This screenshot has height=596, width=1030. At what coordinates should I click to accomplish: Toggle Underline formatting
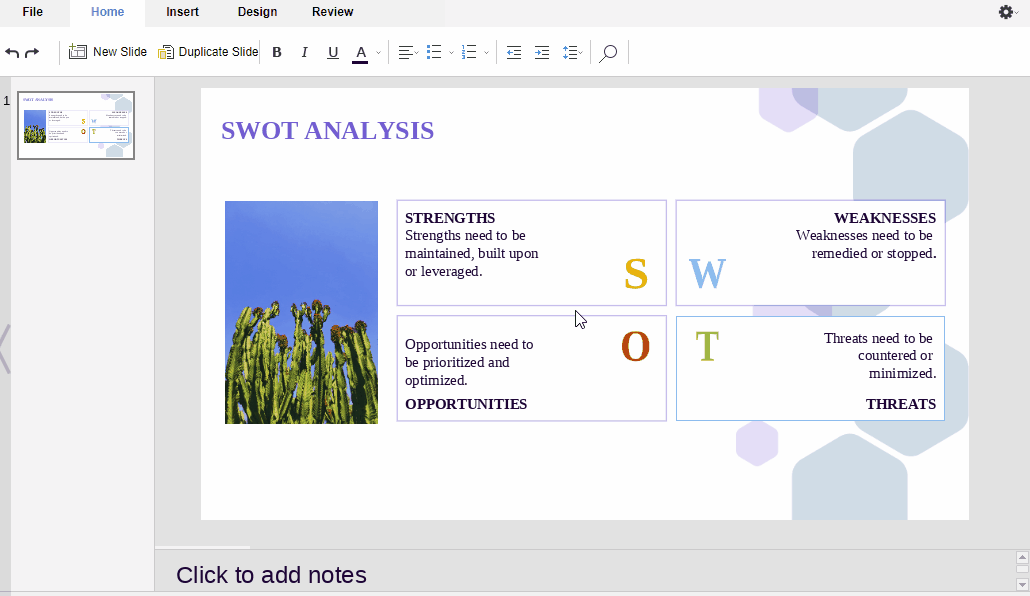(333, 53)
